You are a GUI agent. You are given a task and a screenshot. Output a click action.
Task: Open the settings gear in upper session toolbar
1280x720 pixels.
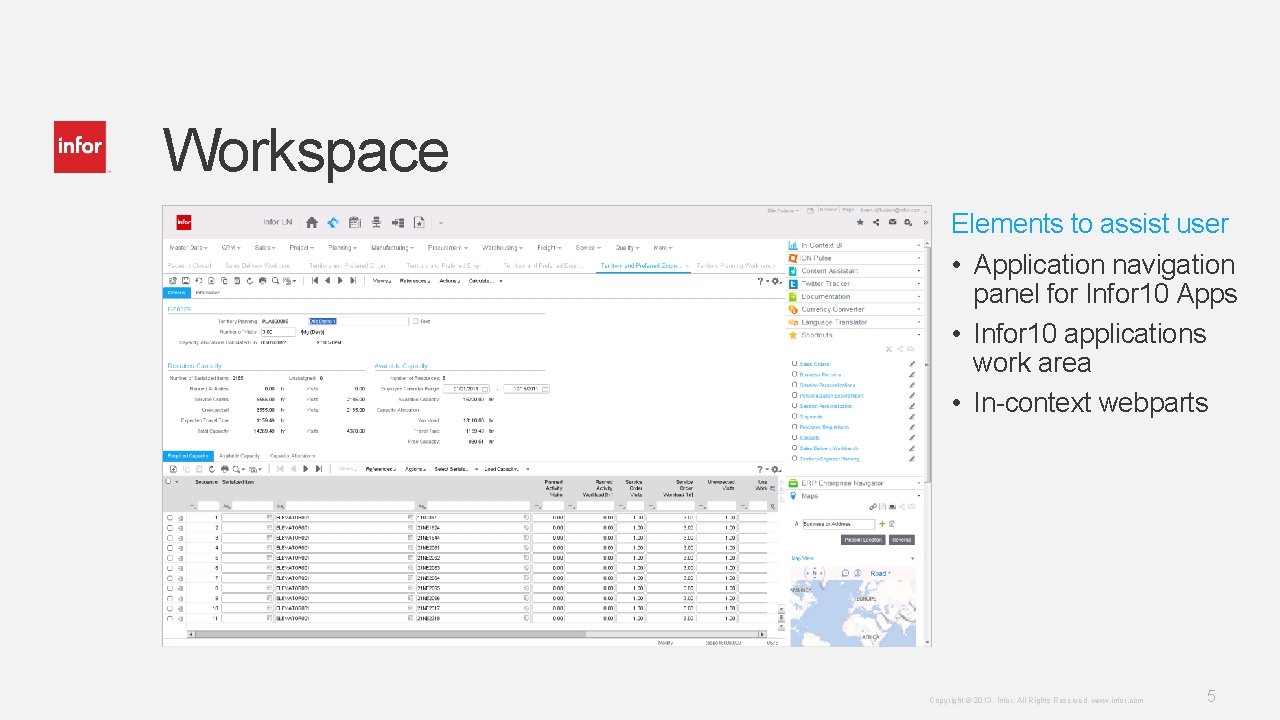pos(775,281)
